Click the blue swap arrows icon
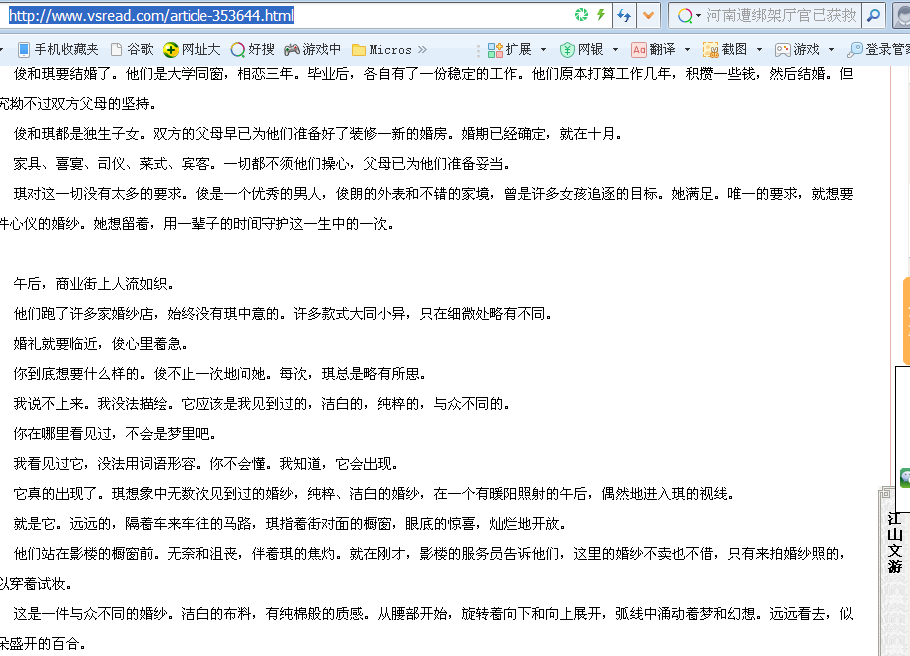The image size is (910, 656). click(x=624, y=16)
